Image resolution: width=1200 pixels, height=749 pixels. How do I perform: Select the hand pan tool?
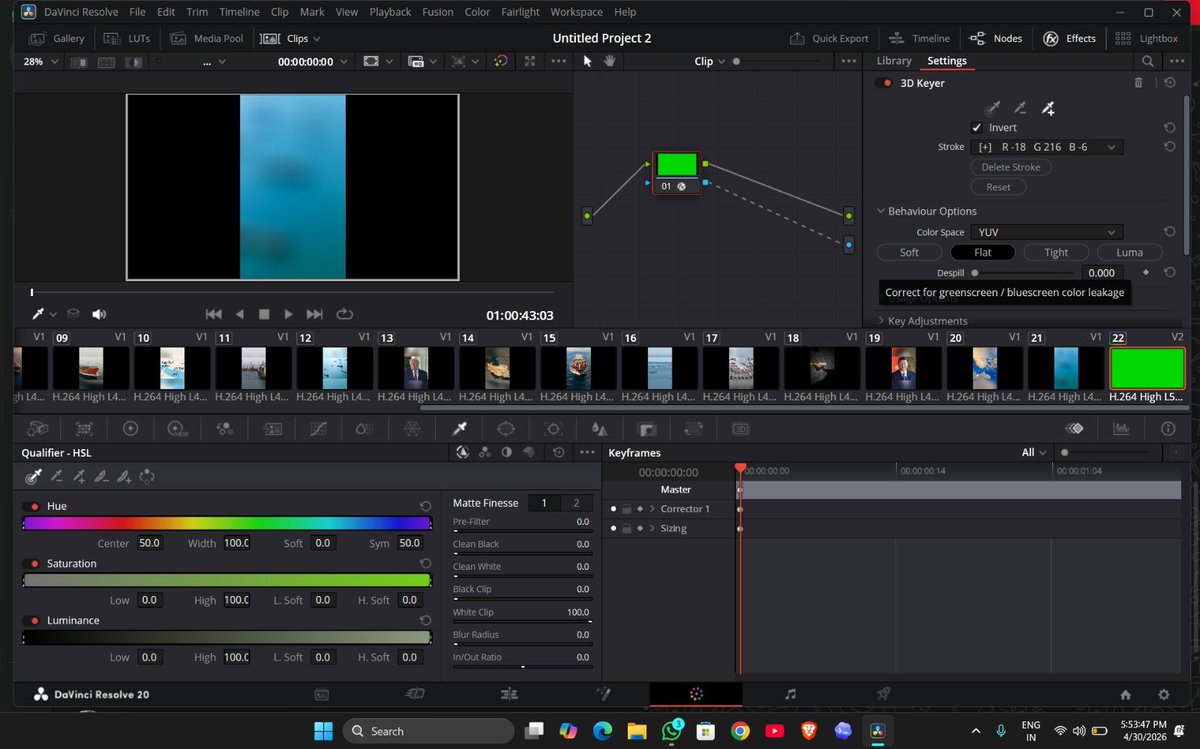(609, 61)
